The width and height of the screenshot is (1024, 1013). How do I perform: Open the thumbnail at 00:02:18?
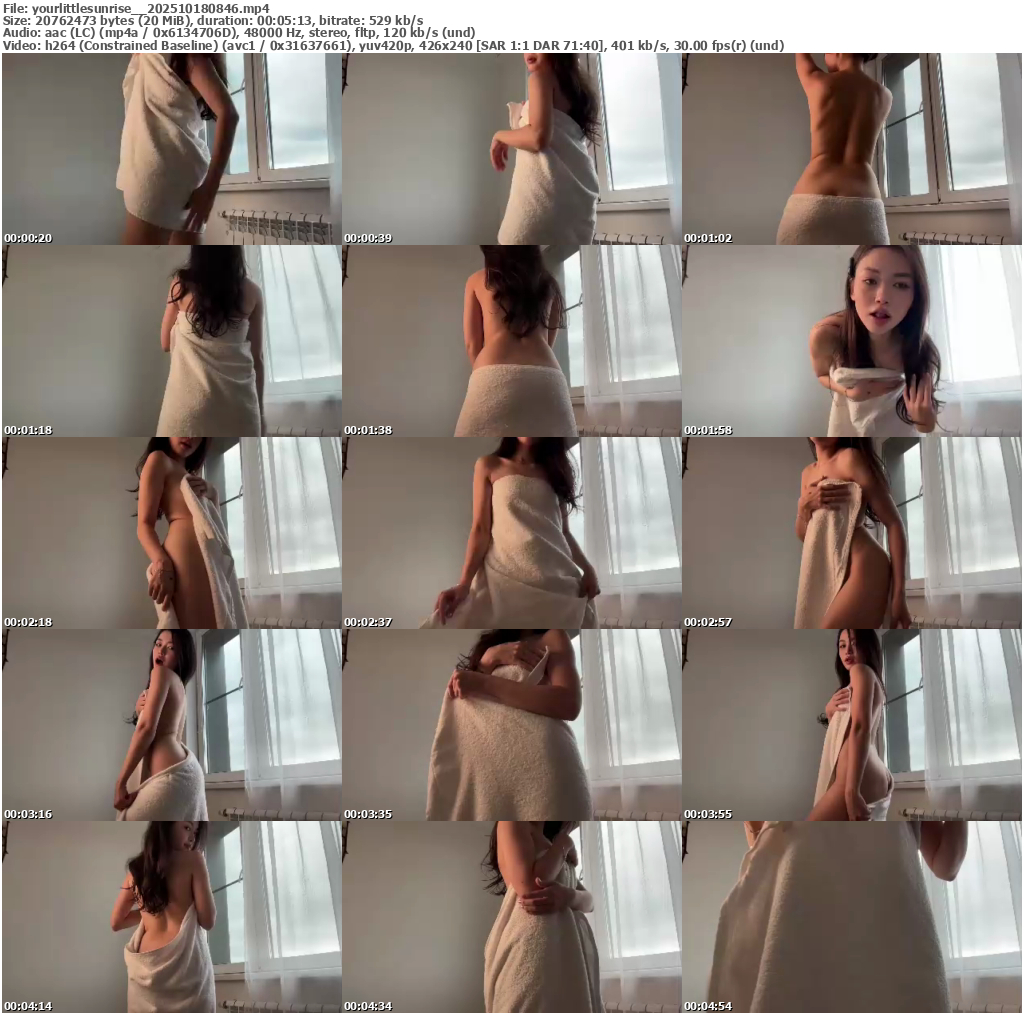pos(171,533)
